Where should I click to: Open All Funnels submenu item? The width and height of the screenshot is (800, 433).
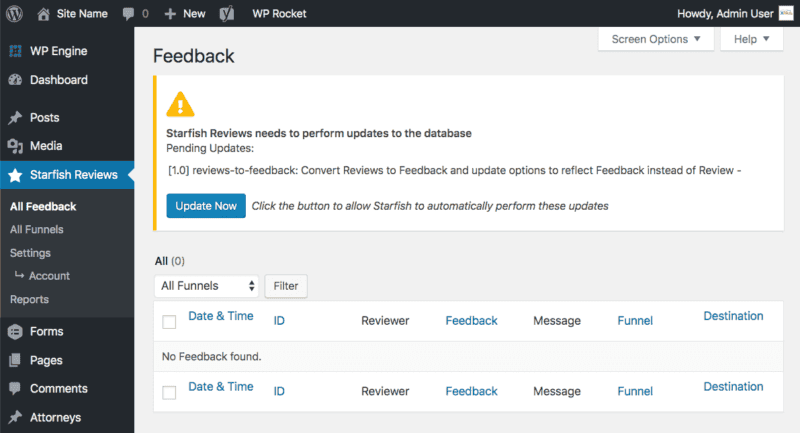tap(37, 230)
